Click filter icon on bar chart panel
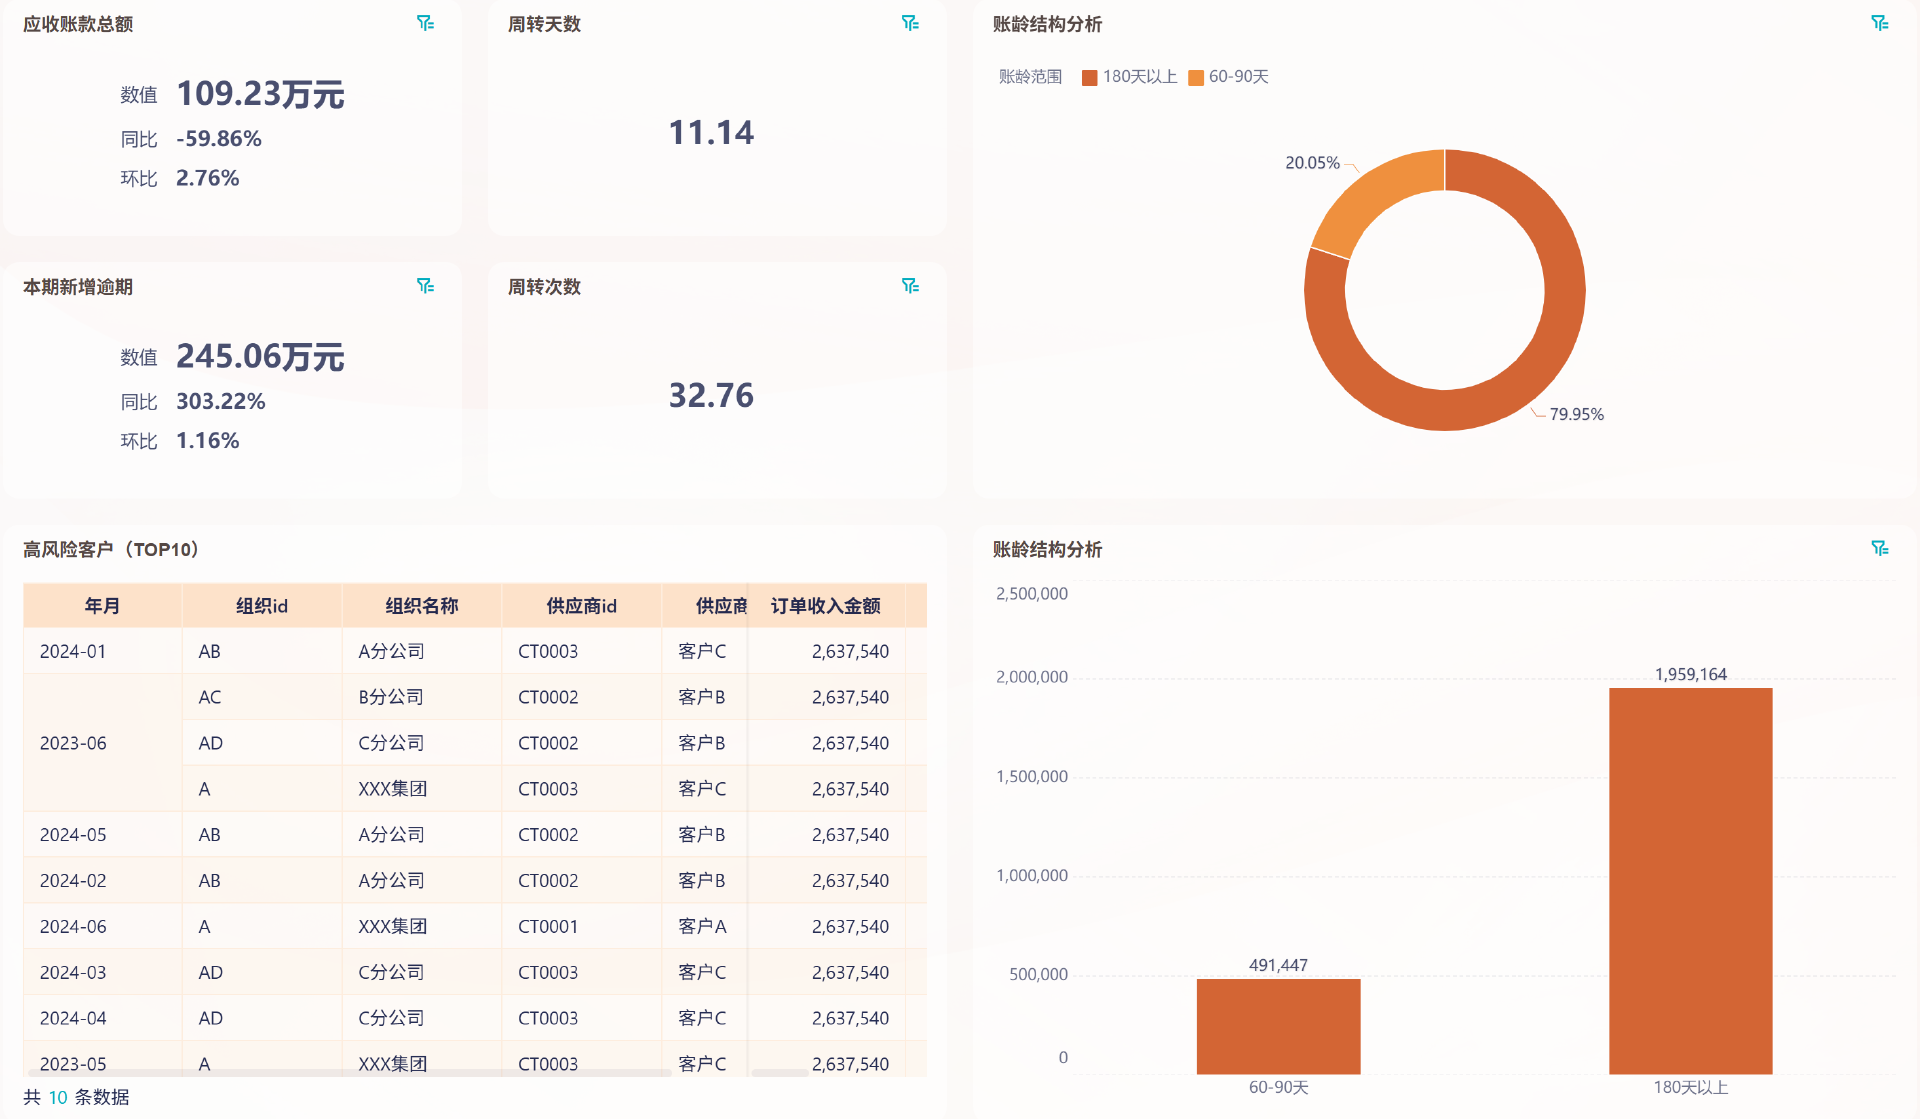Viewport: 1920px width, 1119px height. pyautogui.click(x=1879, y=548)
